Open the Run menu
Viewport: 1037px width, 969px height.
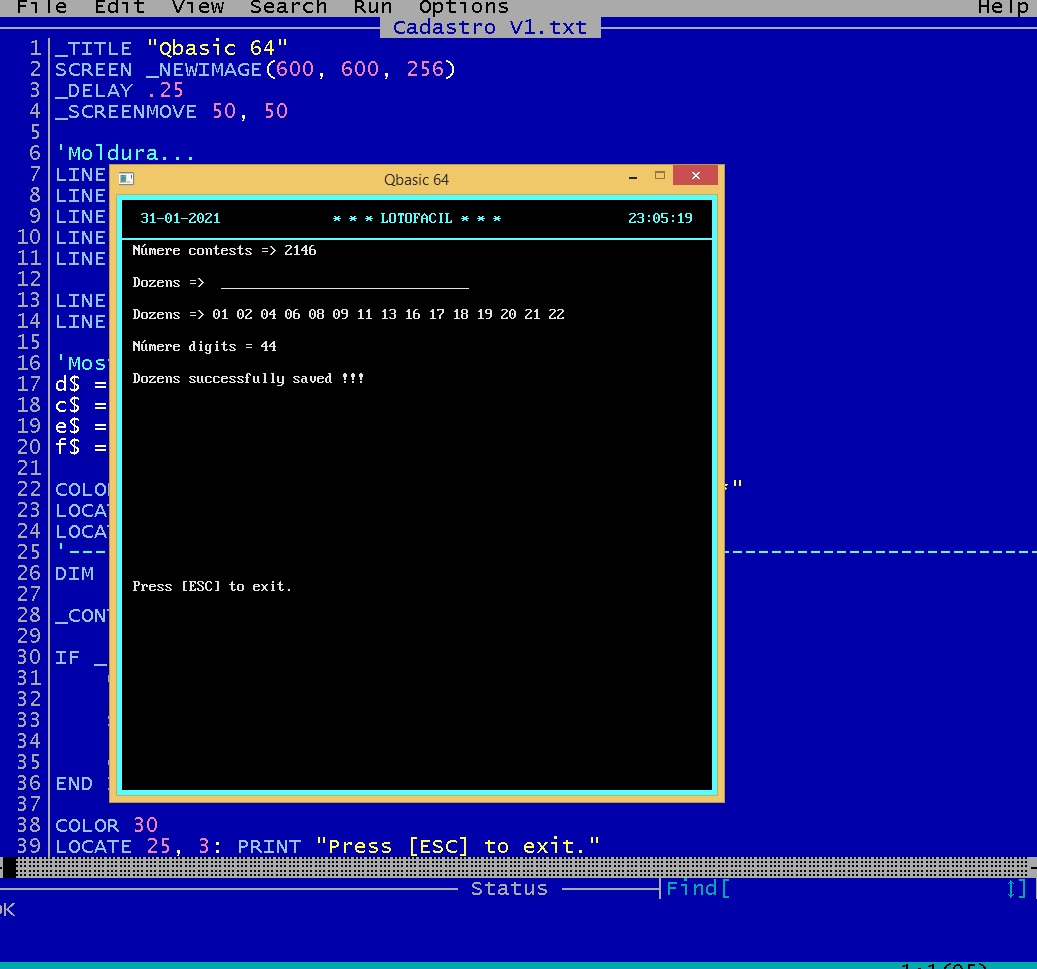pos(372,8)
